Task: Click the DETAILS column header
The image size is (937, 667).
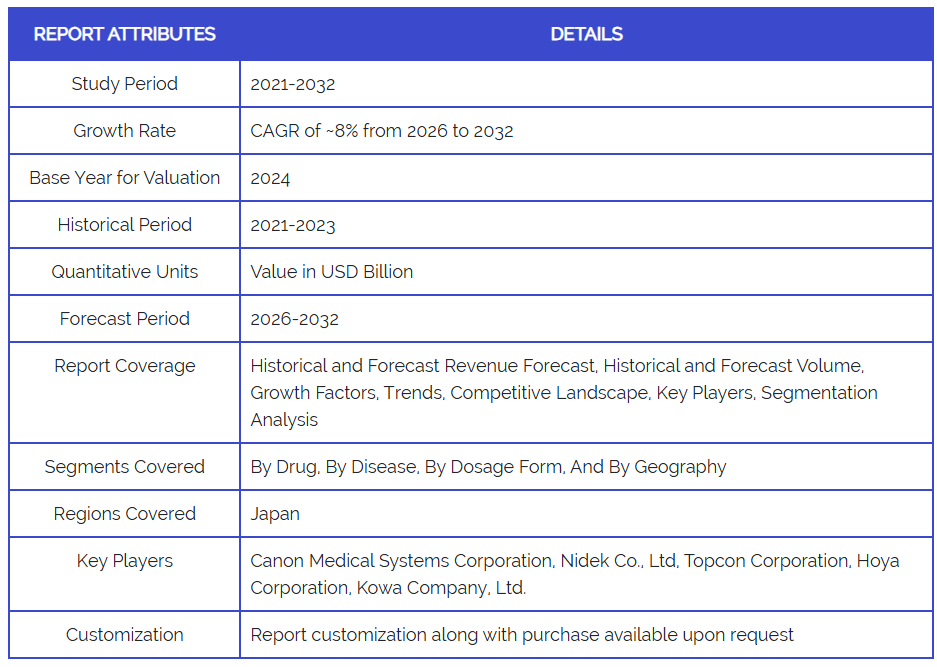Action: (x=586, y=34)
